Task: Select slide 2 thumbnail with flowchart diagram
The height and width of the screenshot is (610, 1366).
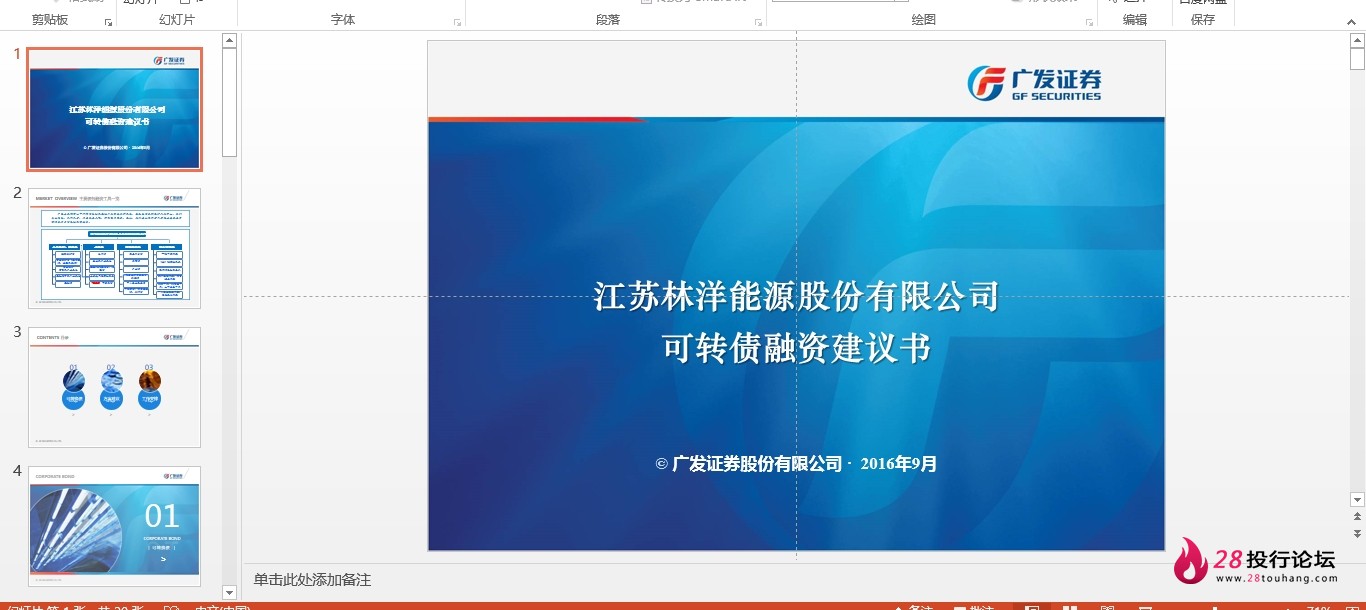Action: click(114, 248)
